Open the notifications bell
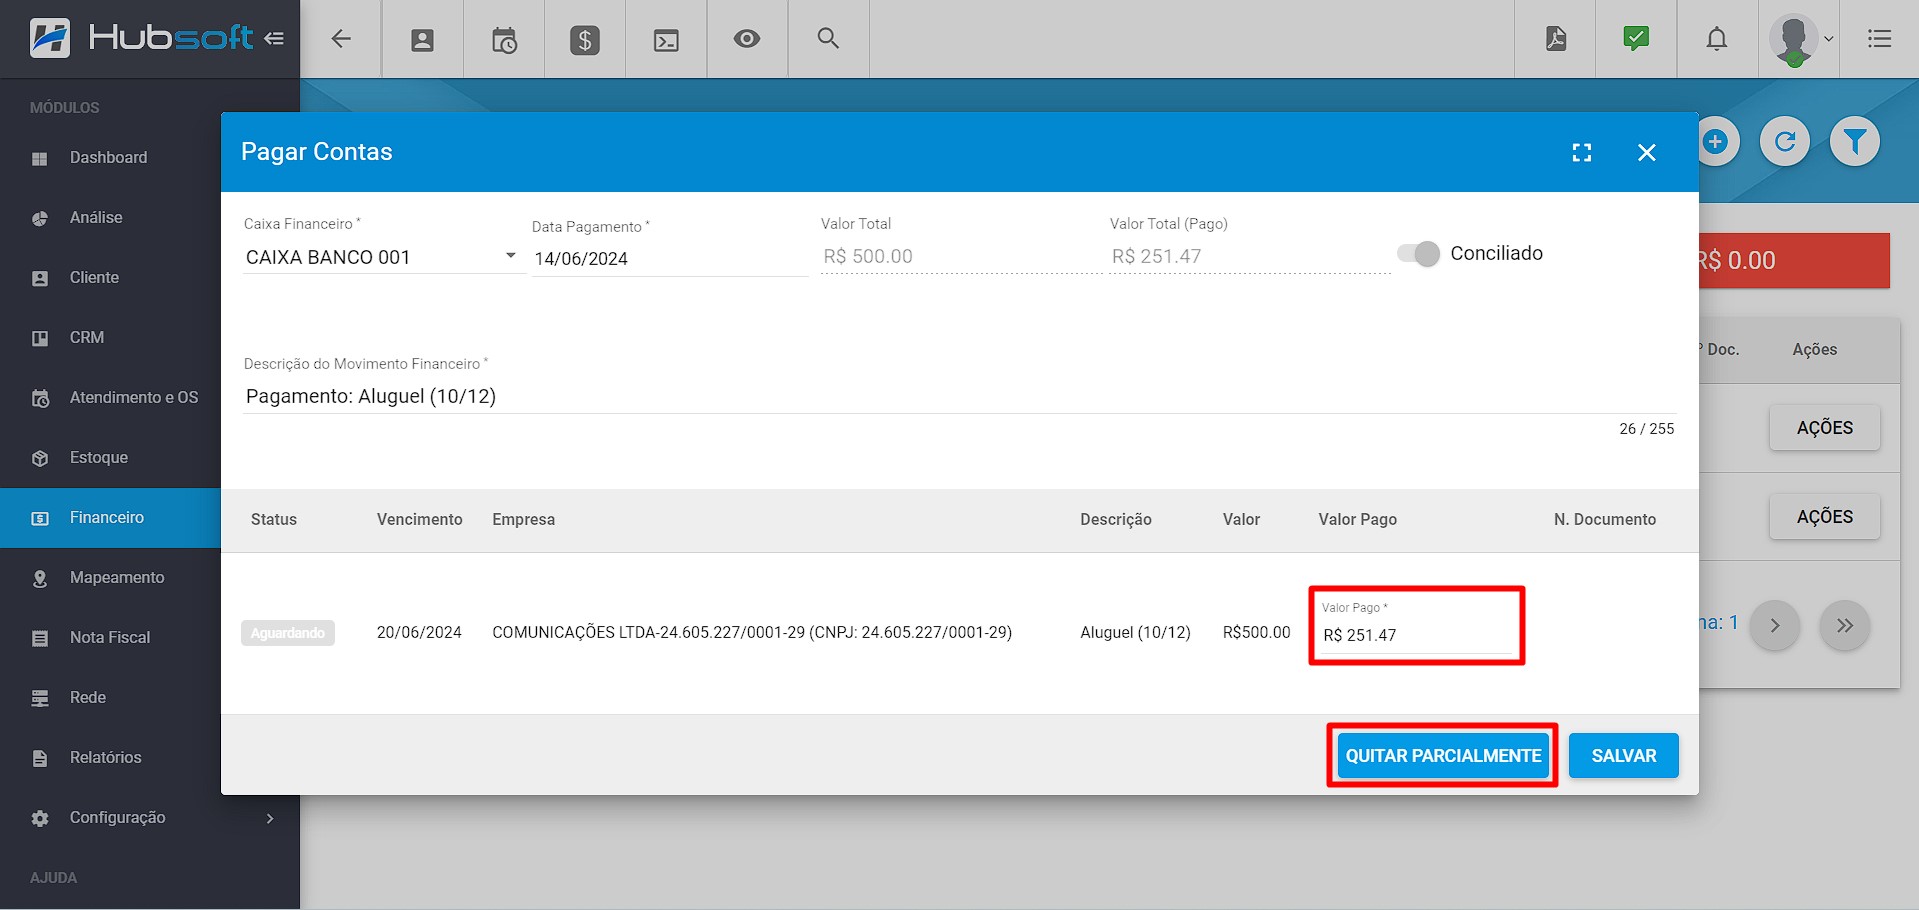 [x=1717, y=39]
